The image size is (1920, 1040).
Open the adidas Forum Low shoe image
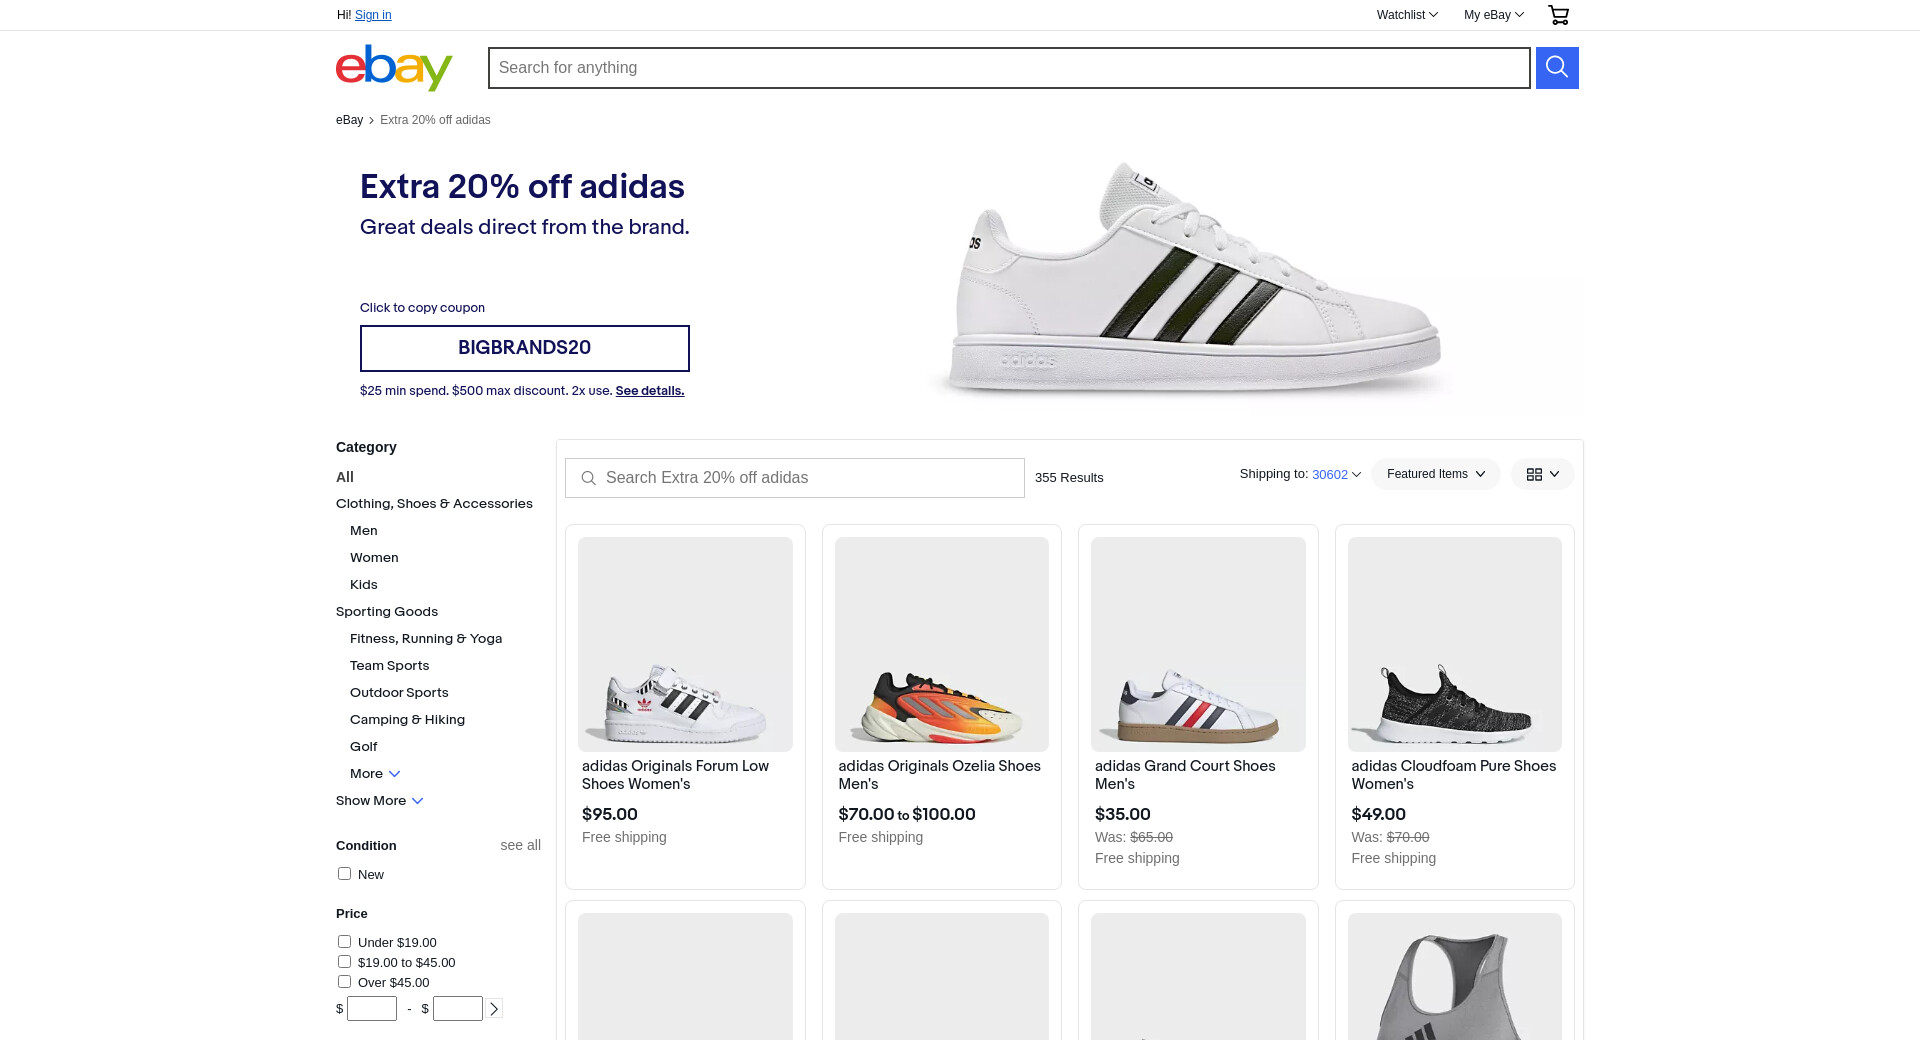pyautogui.click(x=685, y=645)
